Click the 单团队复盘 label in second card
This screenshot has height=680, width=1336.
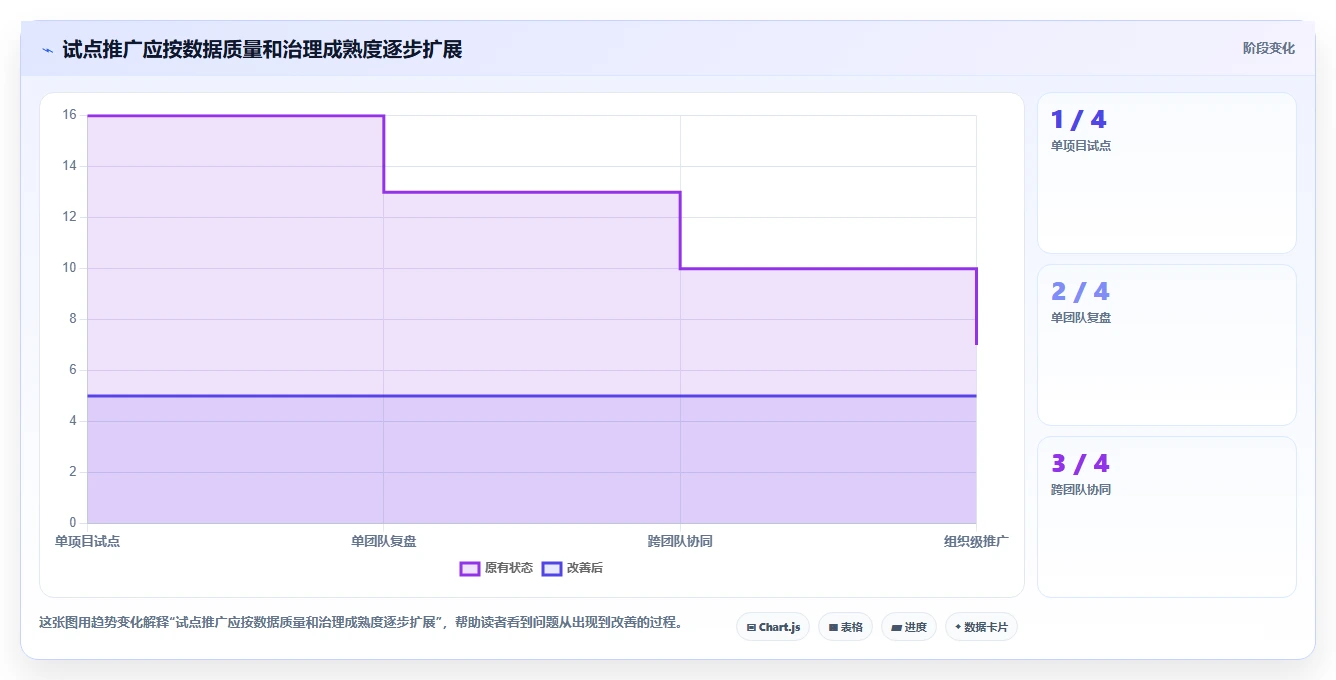click(x=1081, y=318)
